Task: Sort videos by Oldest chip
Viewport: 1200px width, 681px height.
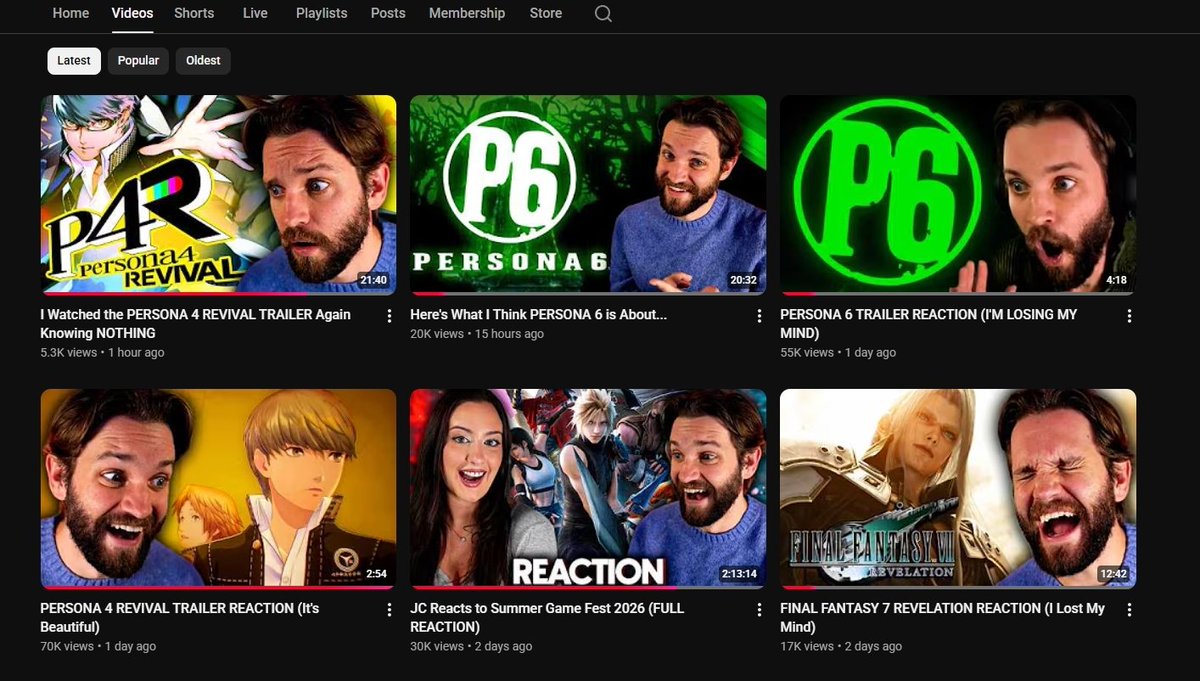Action: (203, 61)
